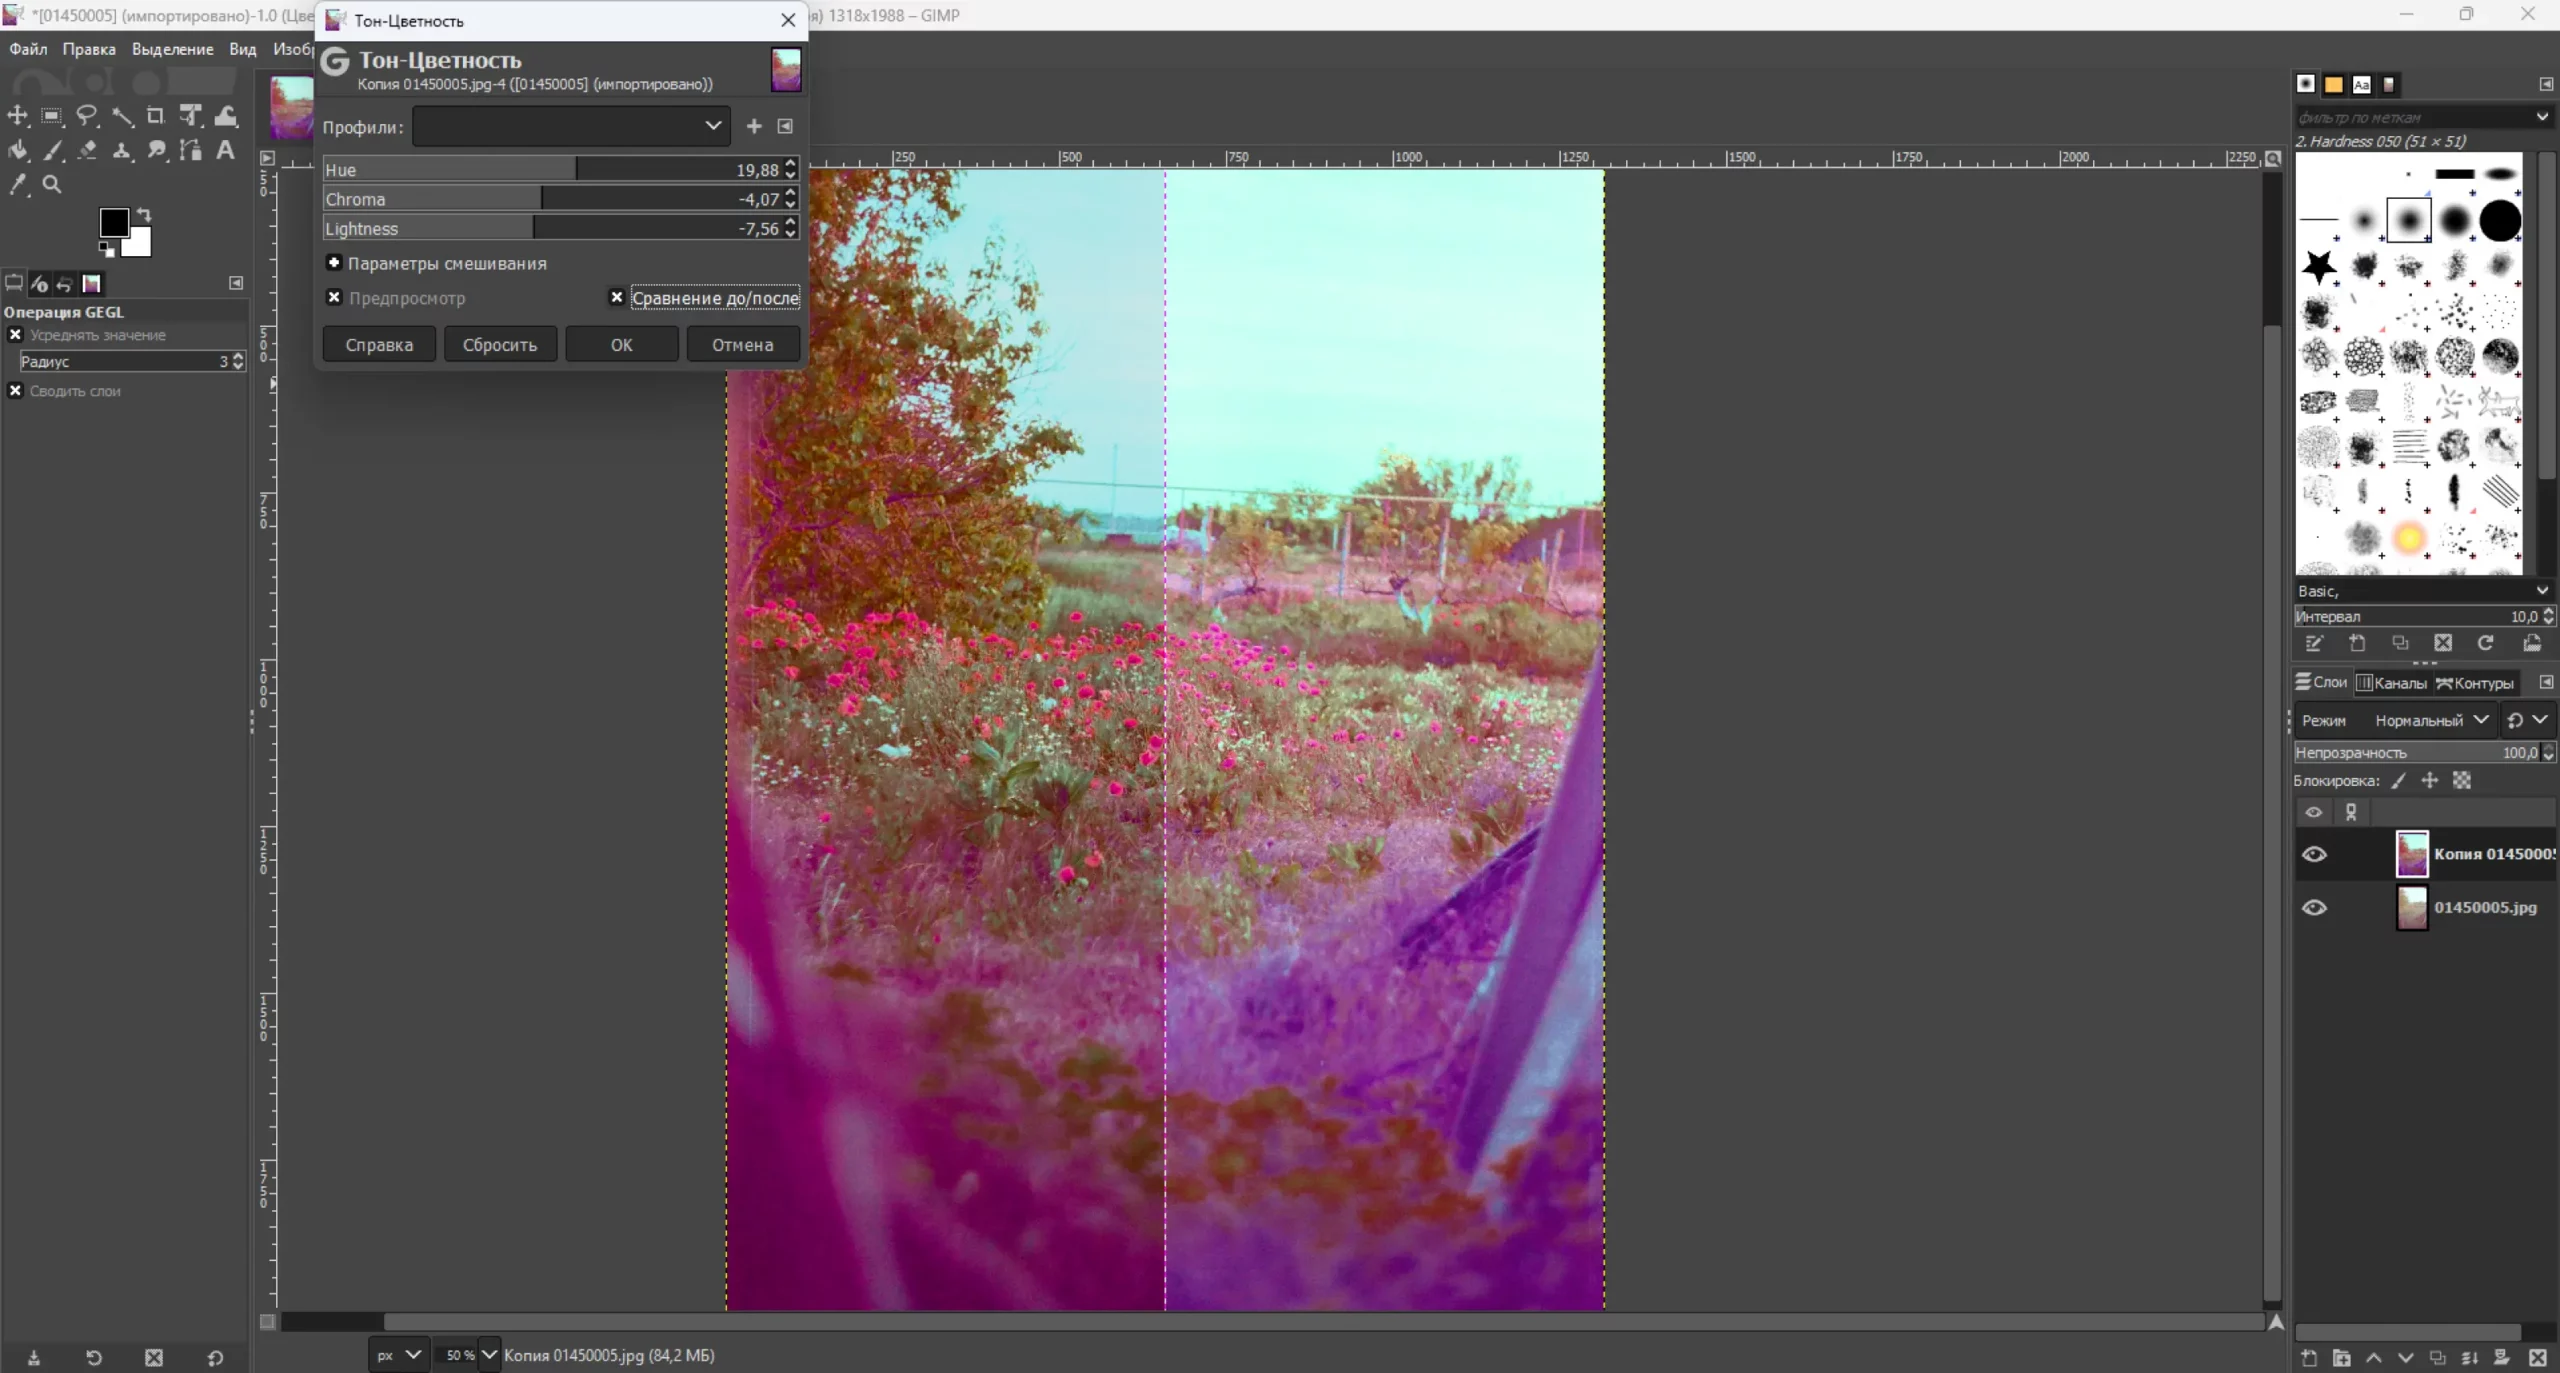
Task: Disable the Сравнение до/после split view
Action: (617, 298)
